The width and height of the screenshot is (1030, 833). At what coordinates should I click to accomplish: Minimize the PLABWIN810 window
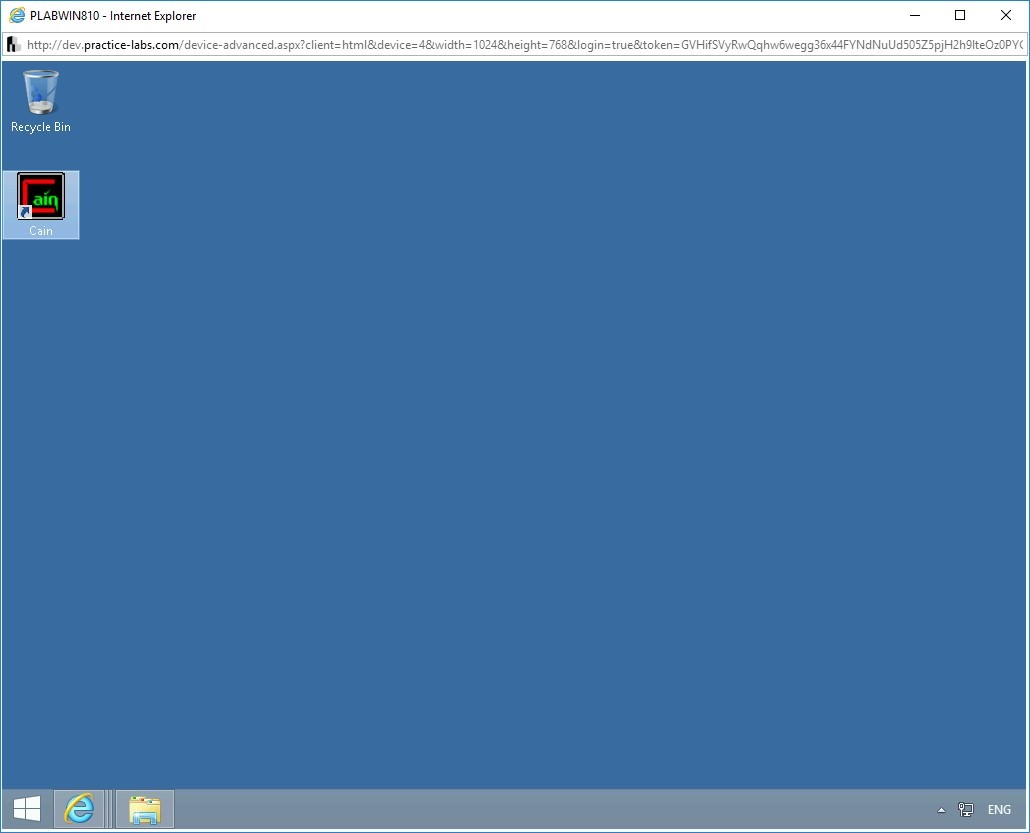tap(913, 15)
